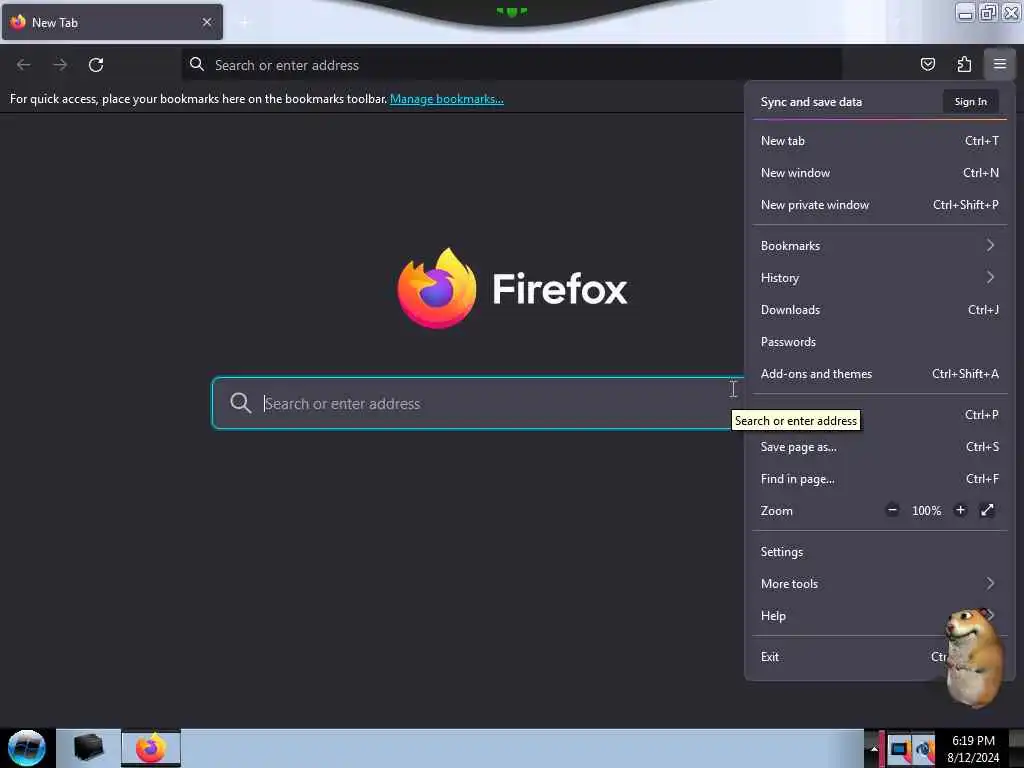Click the forward navigation arrow
This screenshot has height=768, width=1024.
click(x=60, y=65)
